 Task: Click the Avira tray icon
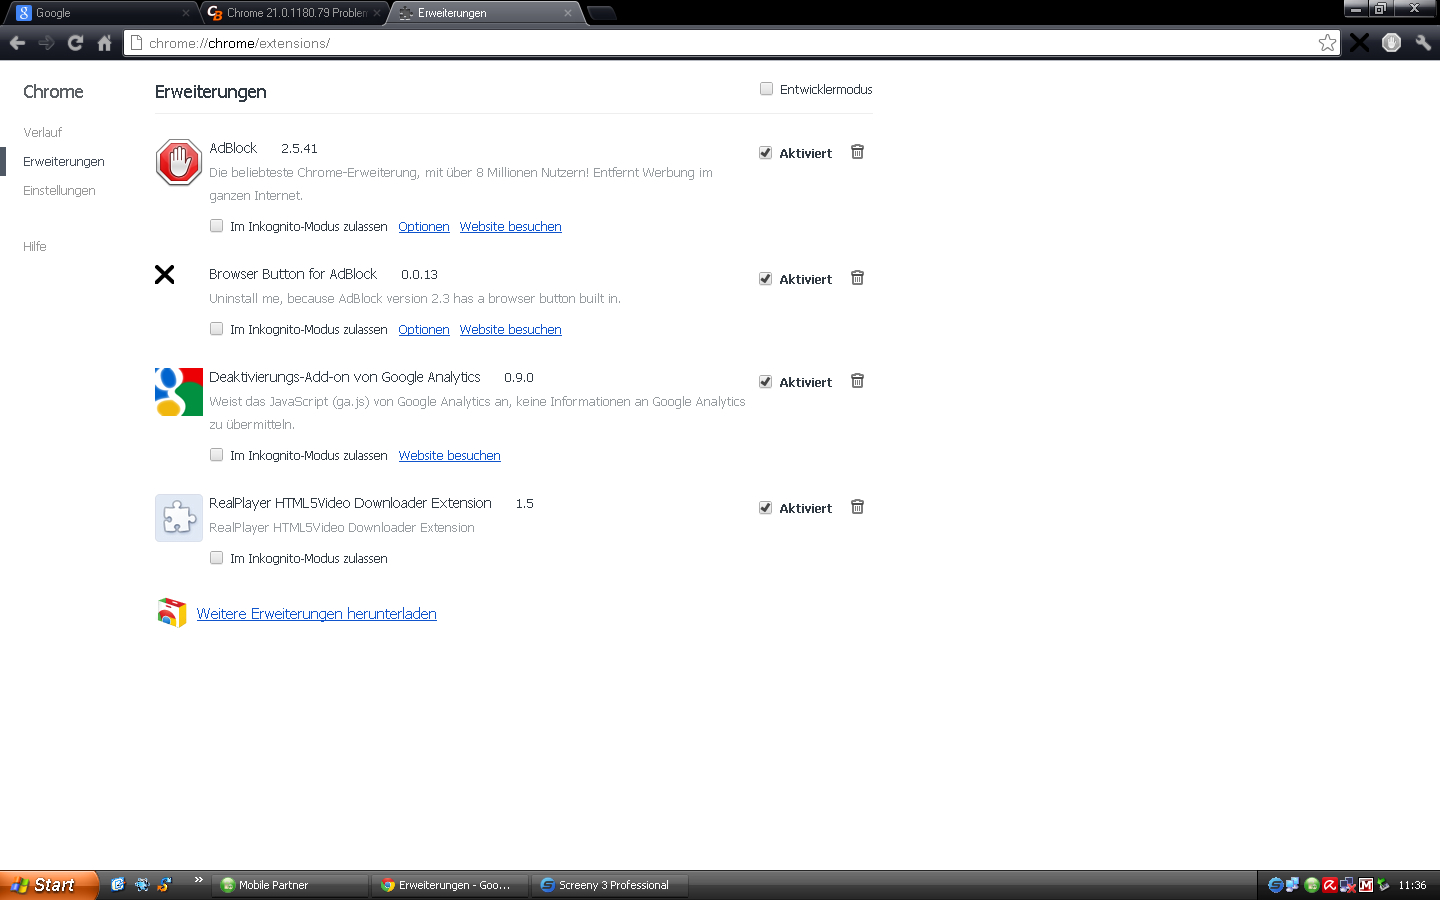tap(1329, 885)
